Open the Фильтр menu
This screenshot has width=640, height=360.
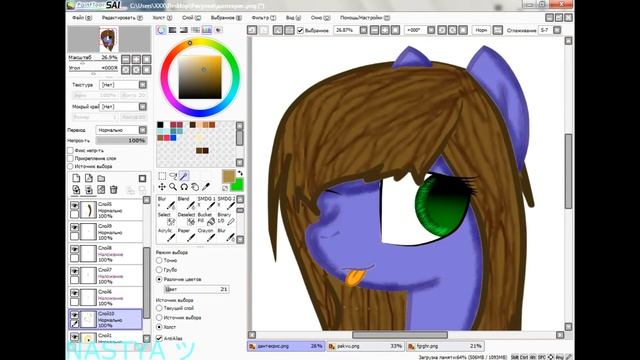coord(263,18)
